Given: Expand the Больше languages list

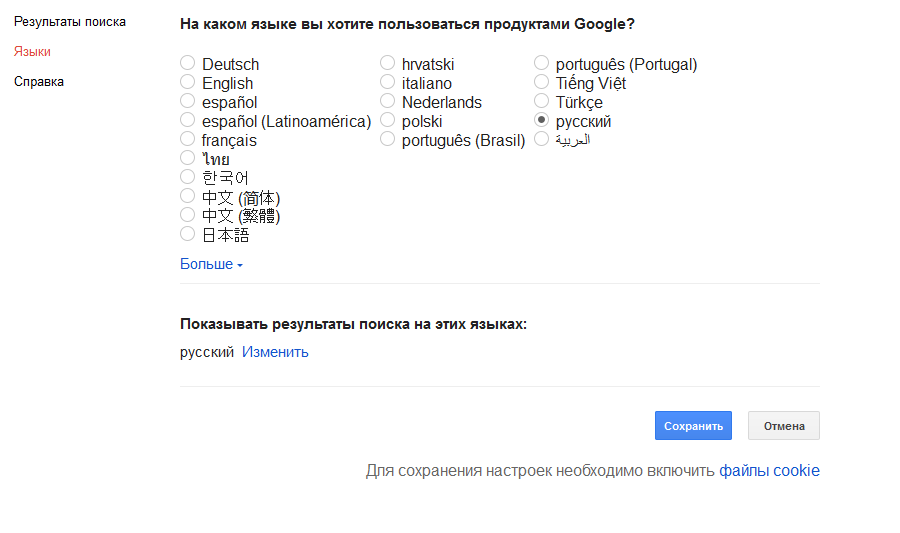Looking at the screenshot, I should [x=211, y=265].
